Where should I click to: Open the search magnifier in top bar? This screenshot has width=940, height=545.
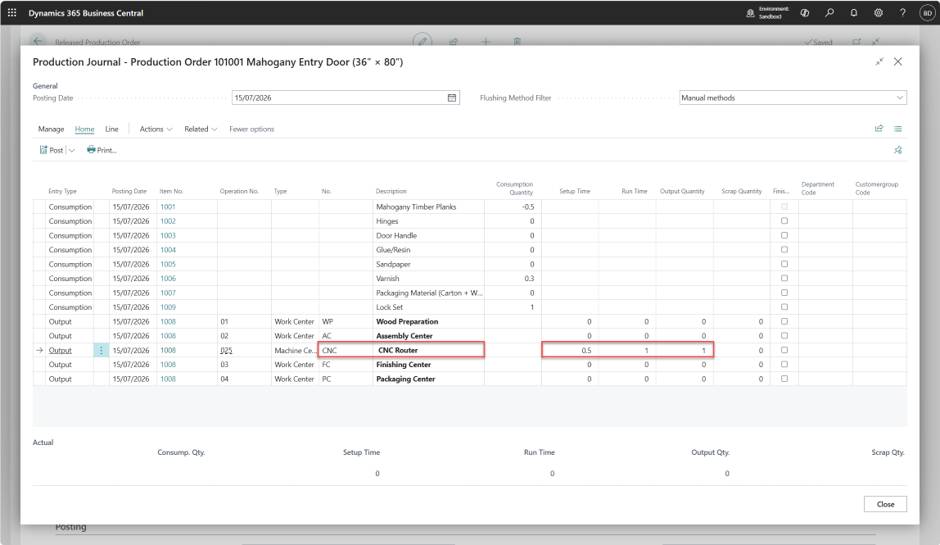pos(829,13)
